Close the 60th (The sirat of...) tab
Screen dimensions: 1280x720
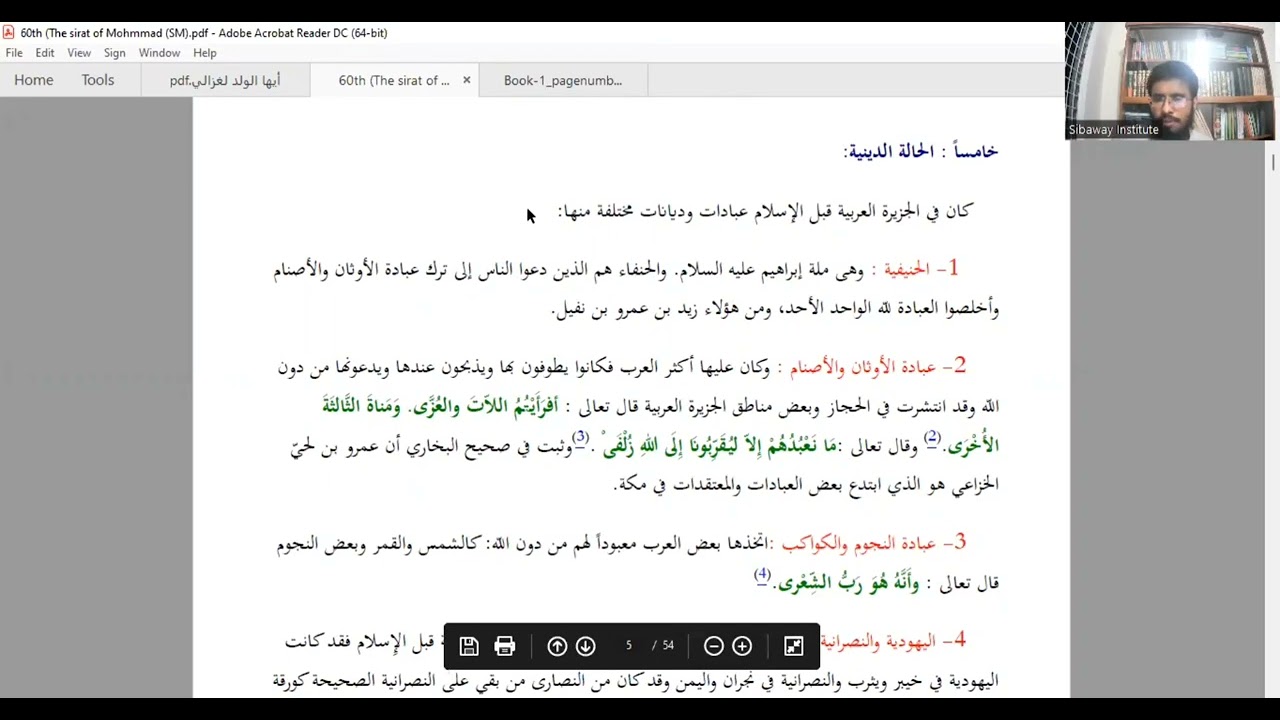tap(466, 80)
